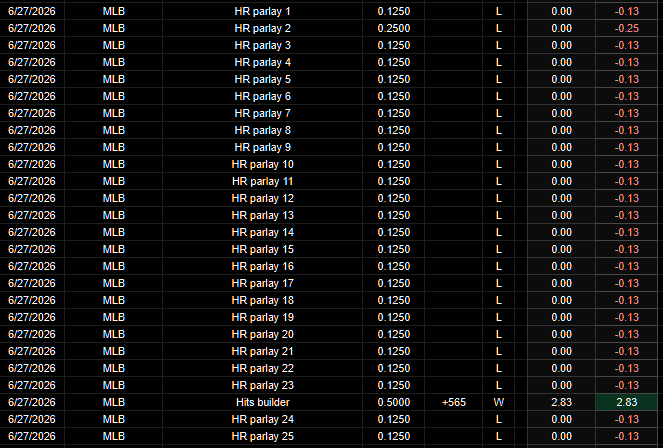Viewport: 663px width, 448px height.
Task: Select the 'HR parlay 13' cell
Action: [x=262, y=215]
